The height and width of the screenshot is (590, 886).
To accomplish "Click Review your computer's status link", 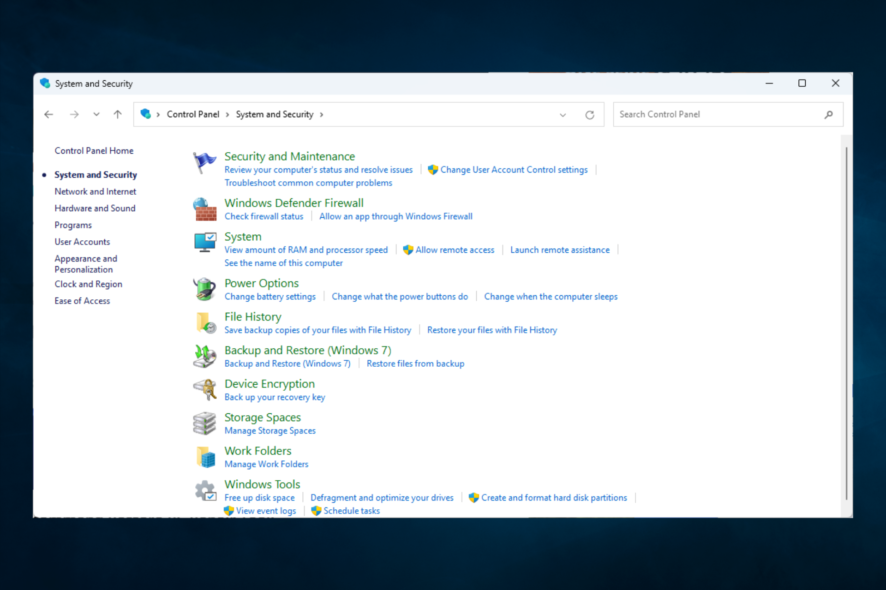I will [318, 170].
